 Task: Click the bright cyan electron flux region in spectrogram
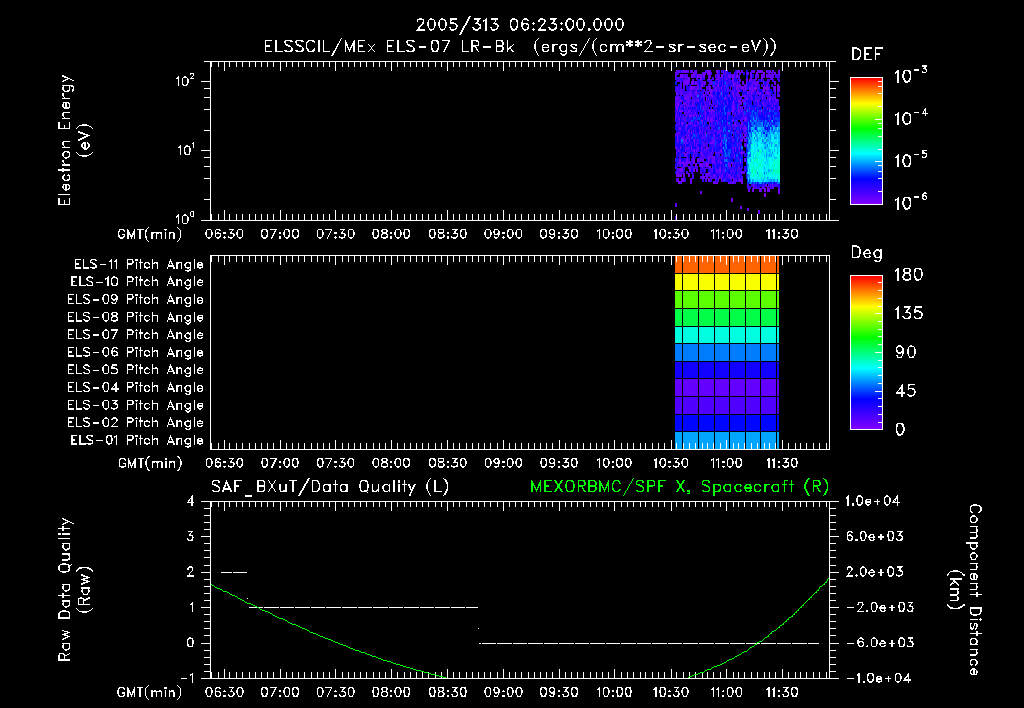(763, 153)
